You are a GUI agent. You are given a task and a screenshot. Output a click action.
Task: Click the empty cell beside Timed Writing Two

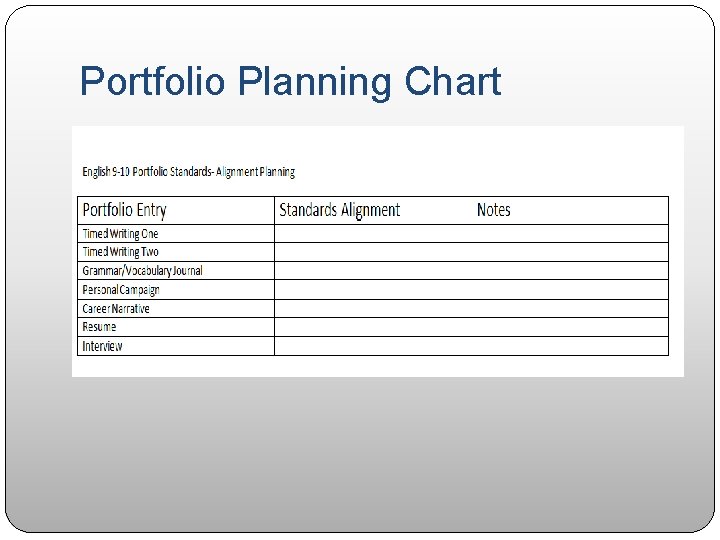tap(470, 252)
